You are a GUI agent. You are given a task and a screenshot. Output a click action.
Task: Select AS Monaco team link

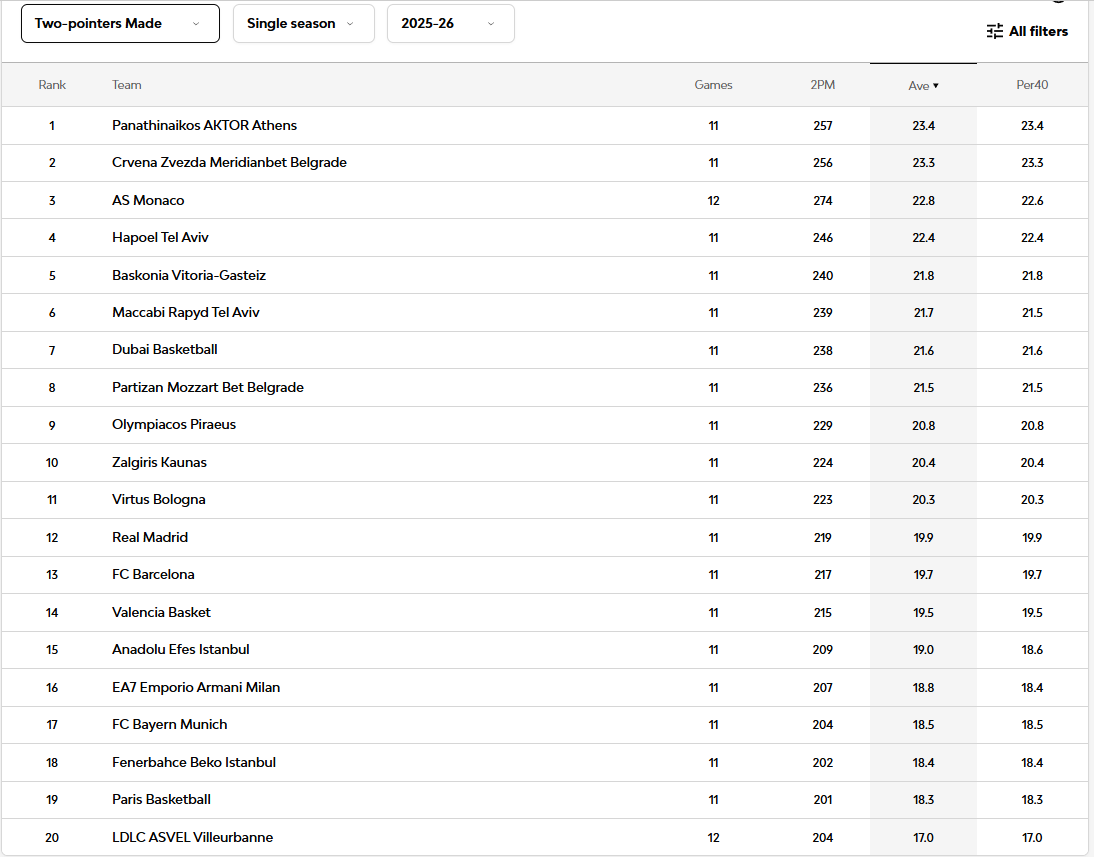tap(148, 201)
